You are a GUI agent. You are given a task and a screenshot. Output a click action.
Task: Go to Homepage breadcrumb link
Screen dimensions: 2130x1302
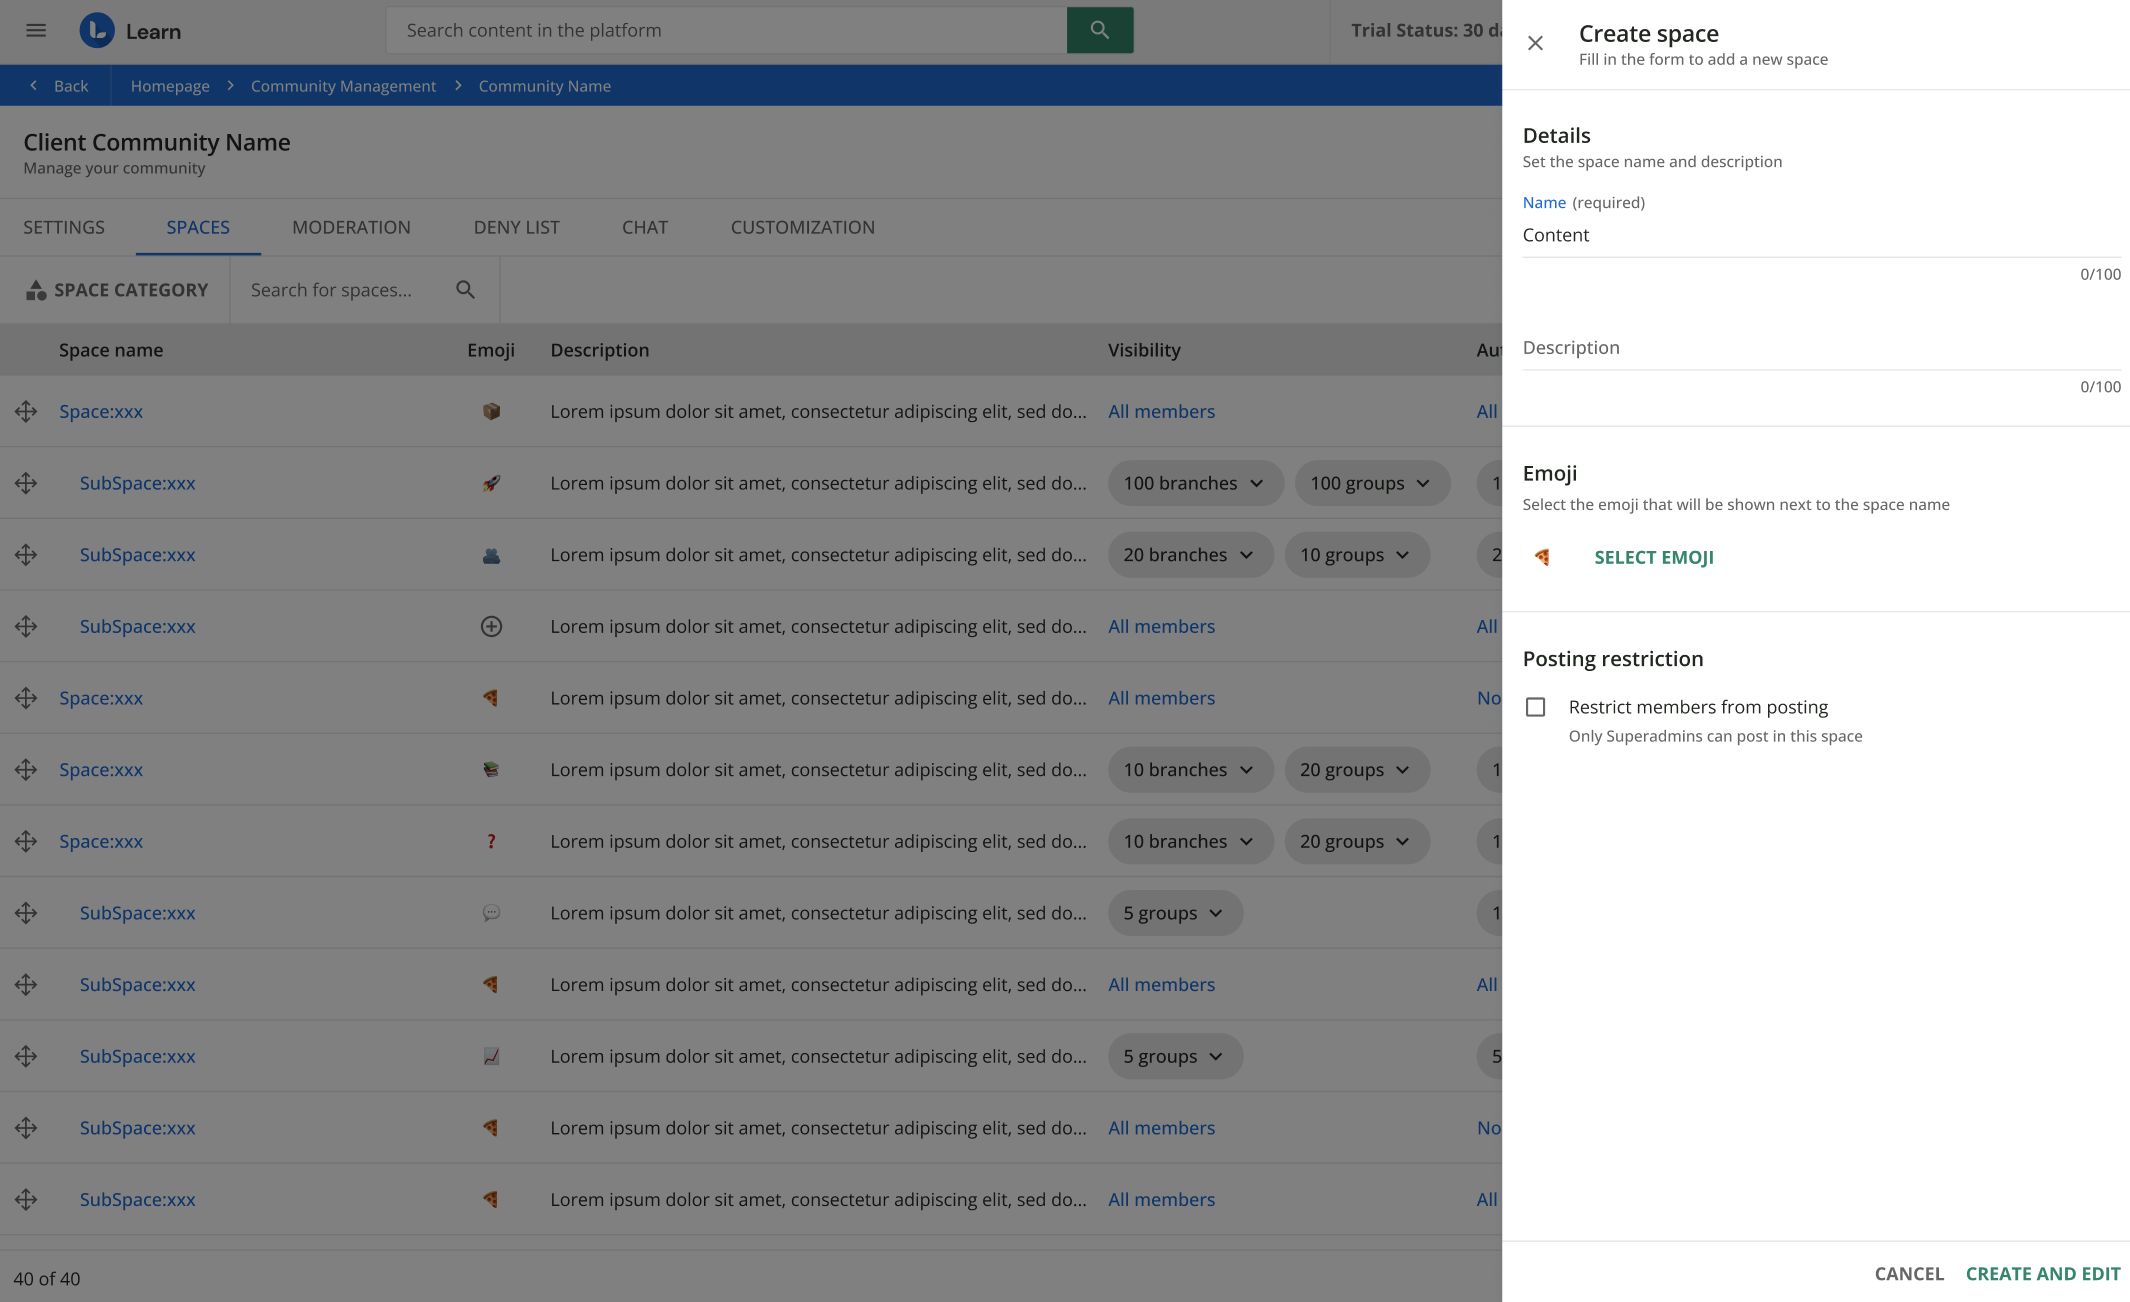point(170,86)
